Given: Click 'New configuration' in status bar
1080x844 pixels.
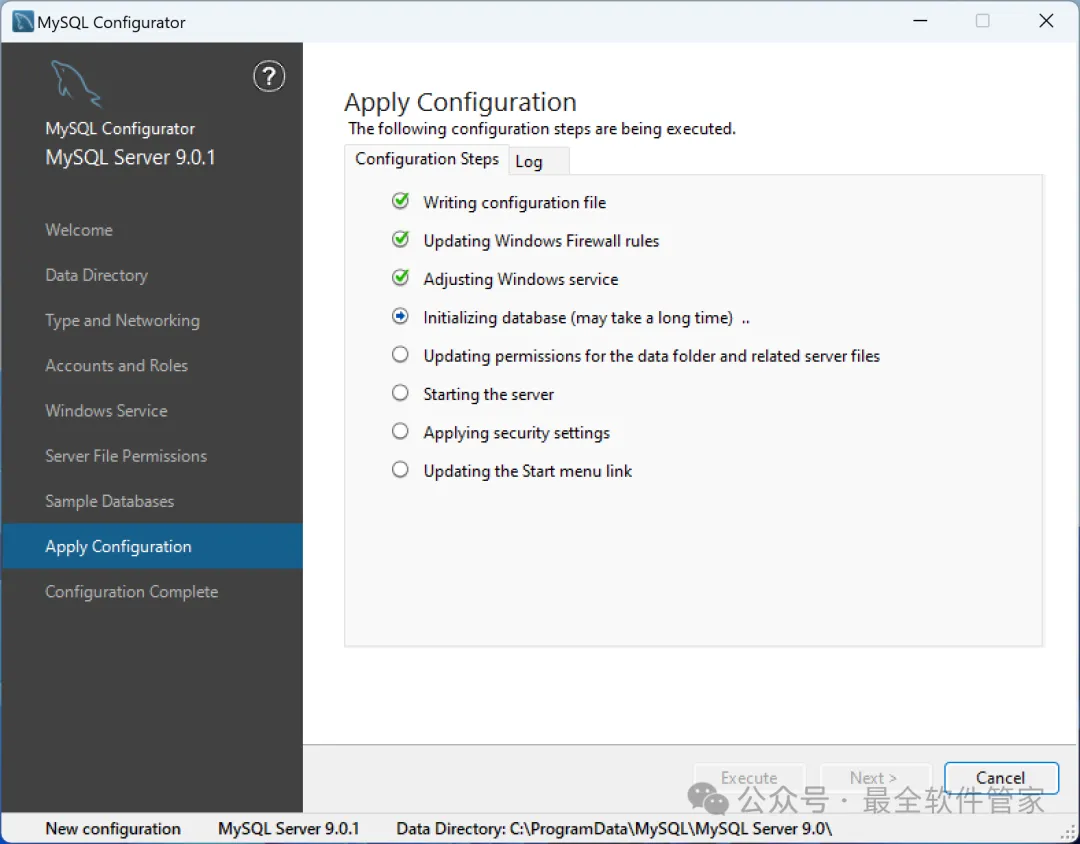Looking at the screenshot, I should click(113, 829).
